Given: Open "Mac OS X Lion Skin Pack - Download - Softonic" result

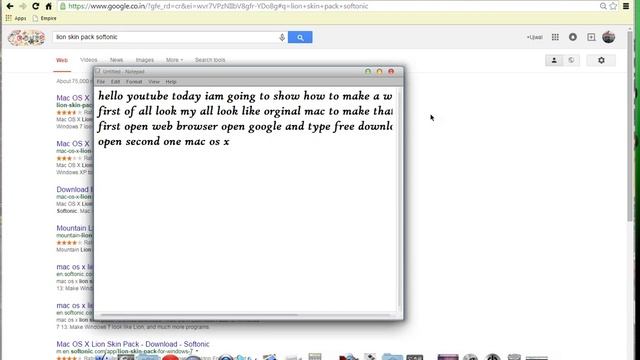Looking at the screenshot, I should tap(133, 344).
